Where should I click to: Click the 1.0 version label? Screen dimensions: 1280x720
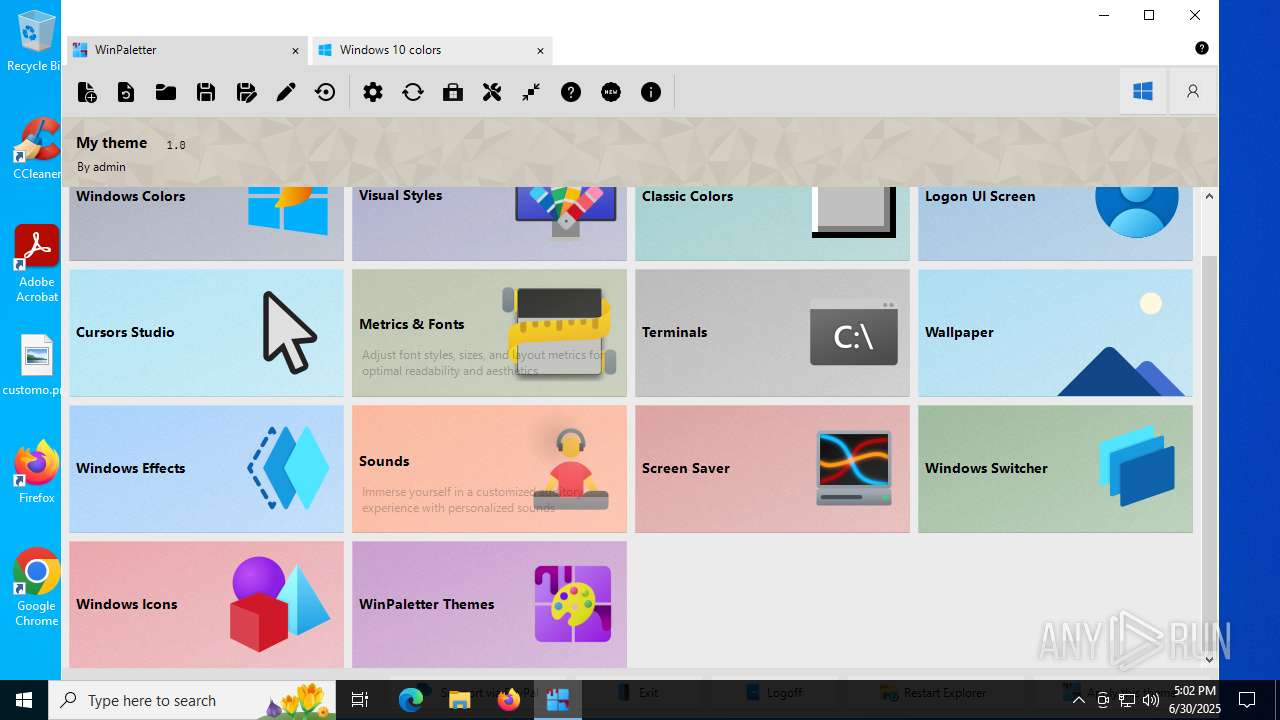click(176, 145)
